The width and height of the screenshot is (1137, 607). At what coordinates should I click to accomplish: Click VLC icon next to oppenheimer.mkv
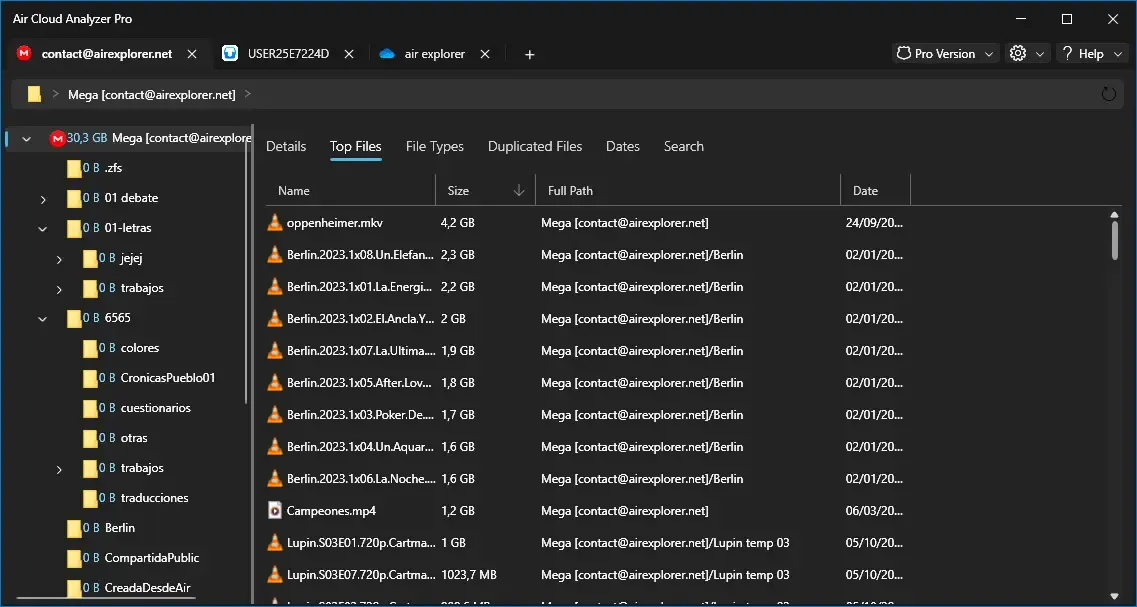[x=275, y=223]
